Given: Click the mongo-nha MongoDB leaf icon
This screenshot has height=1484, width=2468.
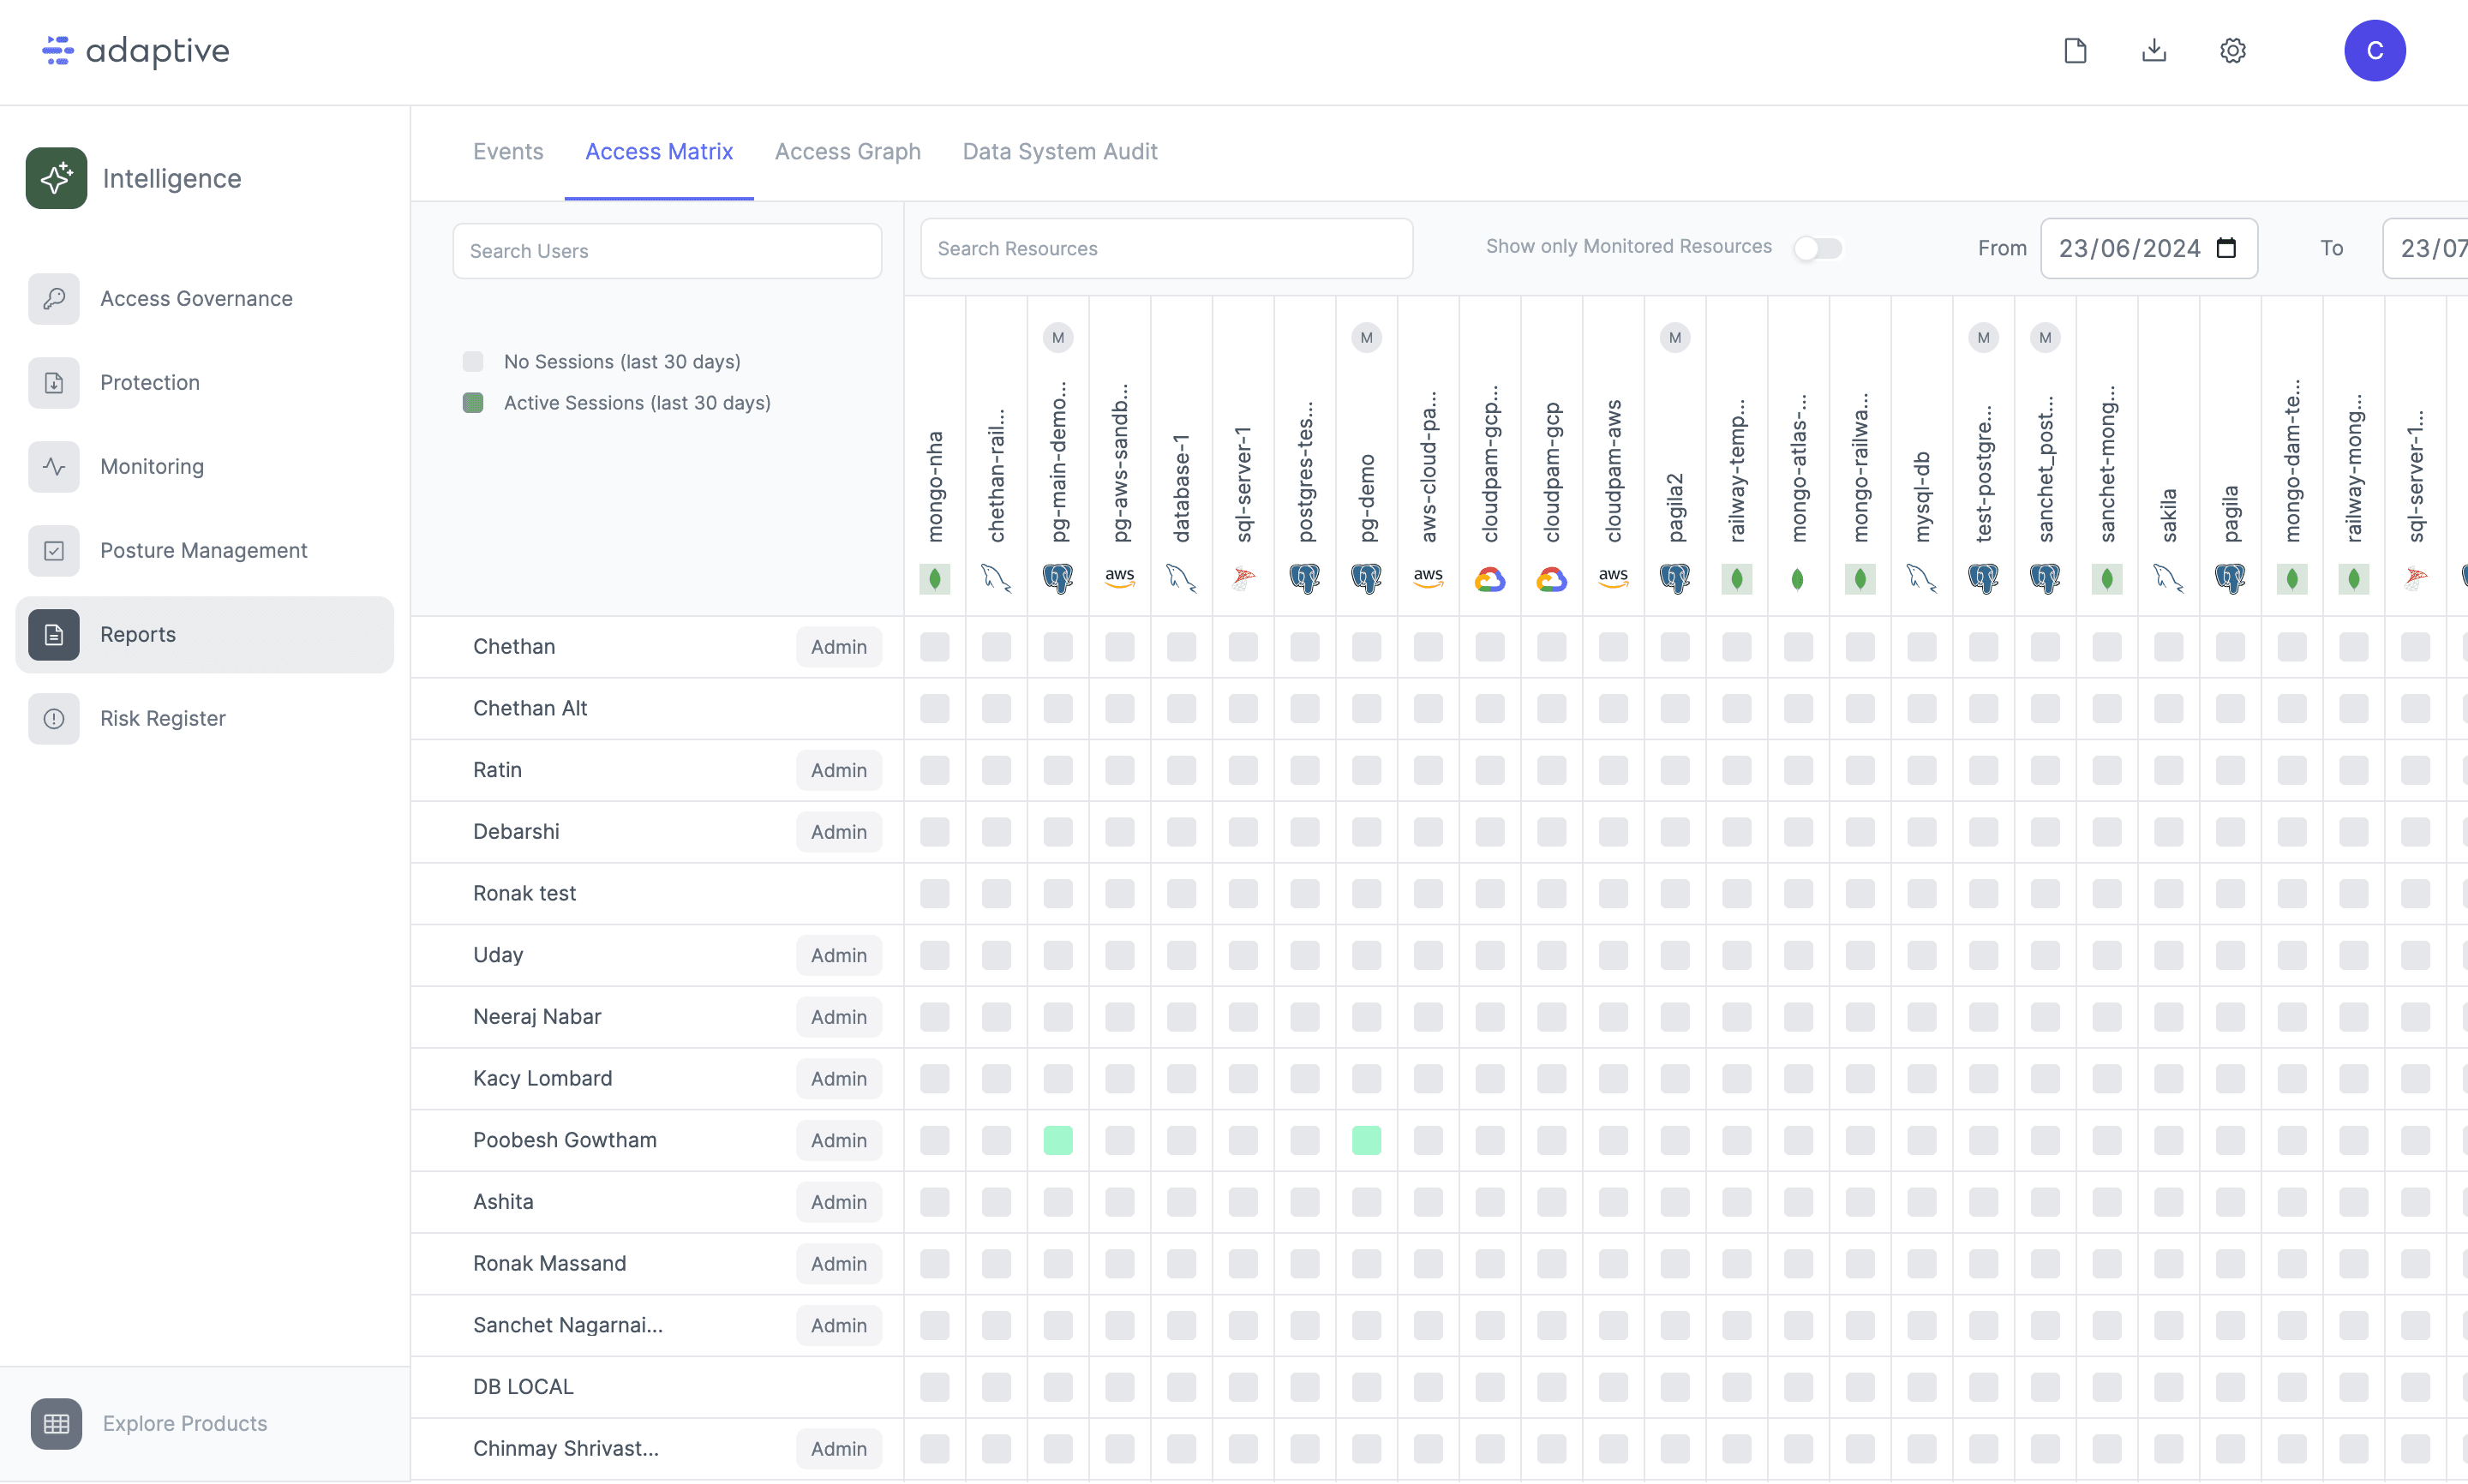Looking at the screenshot, I should click(934, 578).
